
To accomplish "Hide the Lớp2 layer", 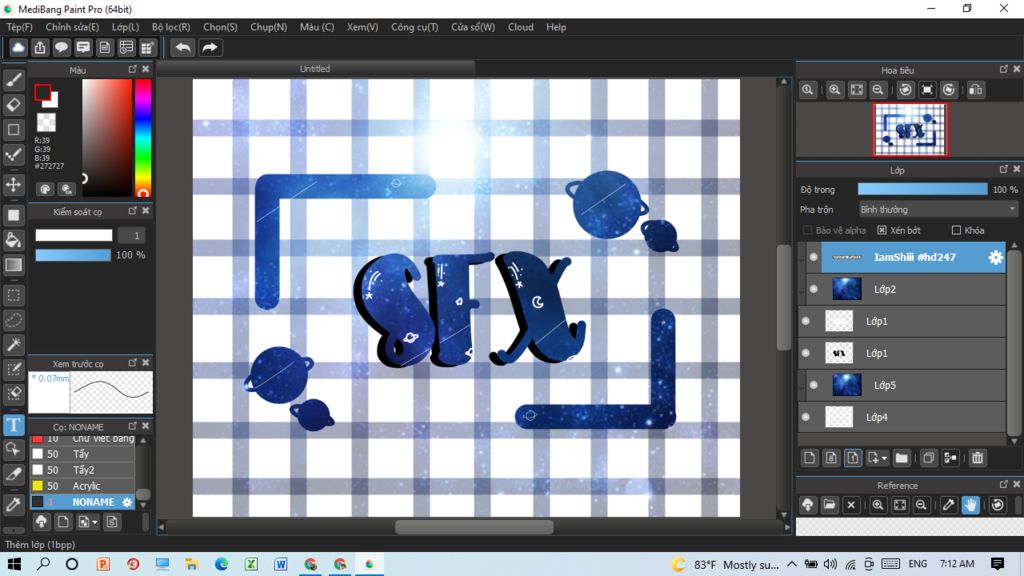I will pos(814,289).
